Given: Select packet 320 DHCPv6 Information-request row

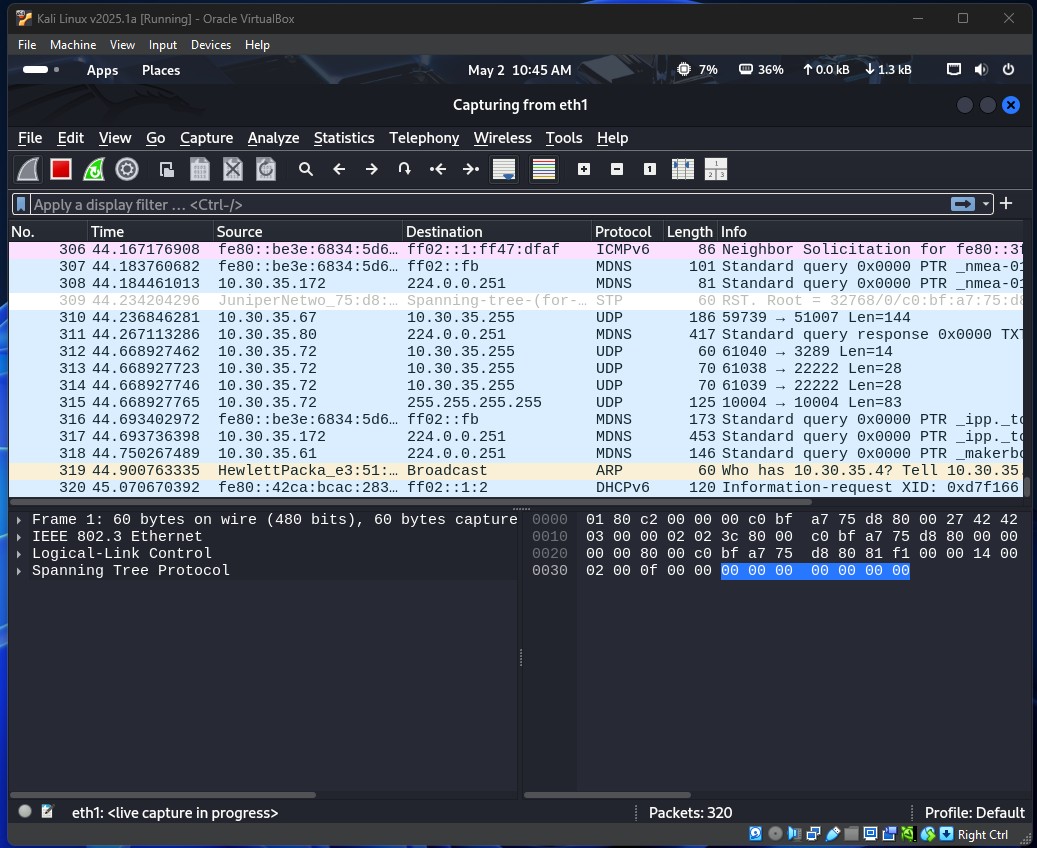Looking at the screenshot, I should (516, 488).
